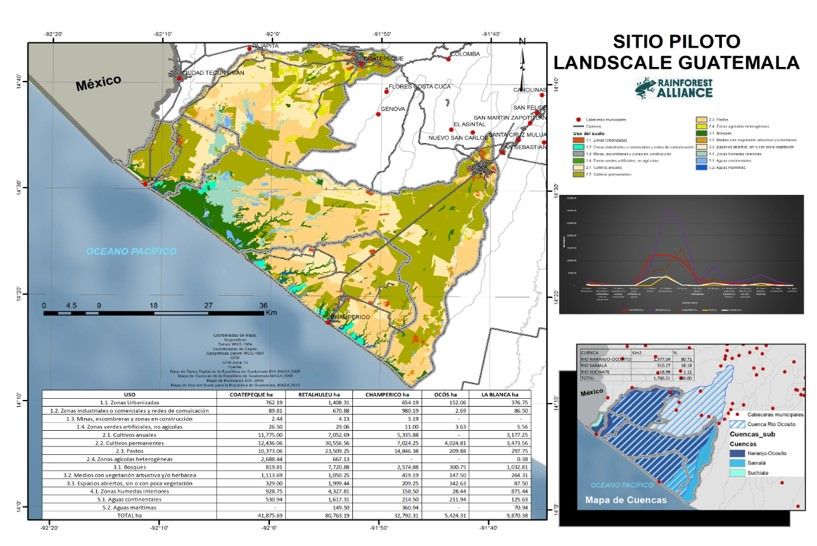Image resolution: width=817 pixels, height=546 pixels.
Task: Select the Colomba town marker
Action: coord(449,59)
